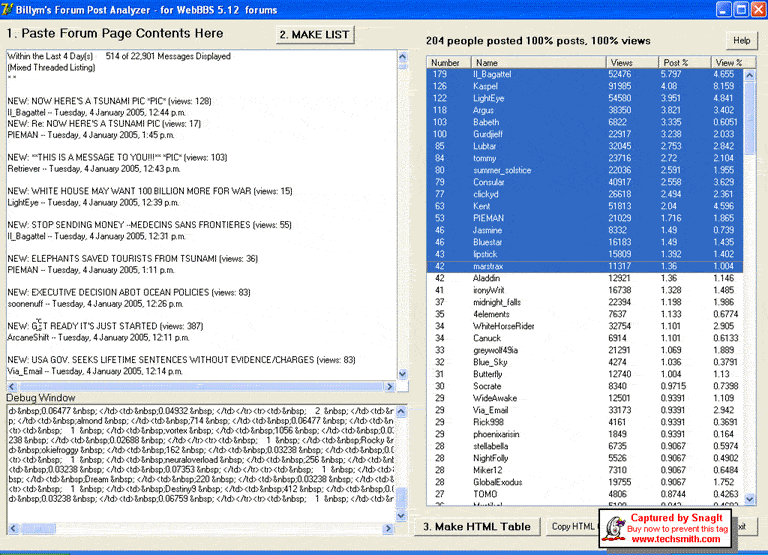
Task: Sort by the Views column header
Action: [632, 63]
